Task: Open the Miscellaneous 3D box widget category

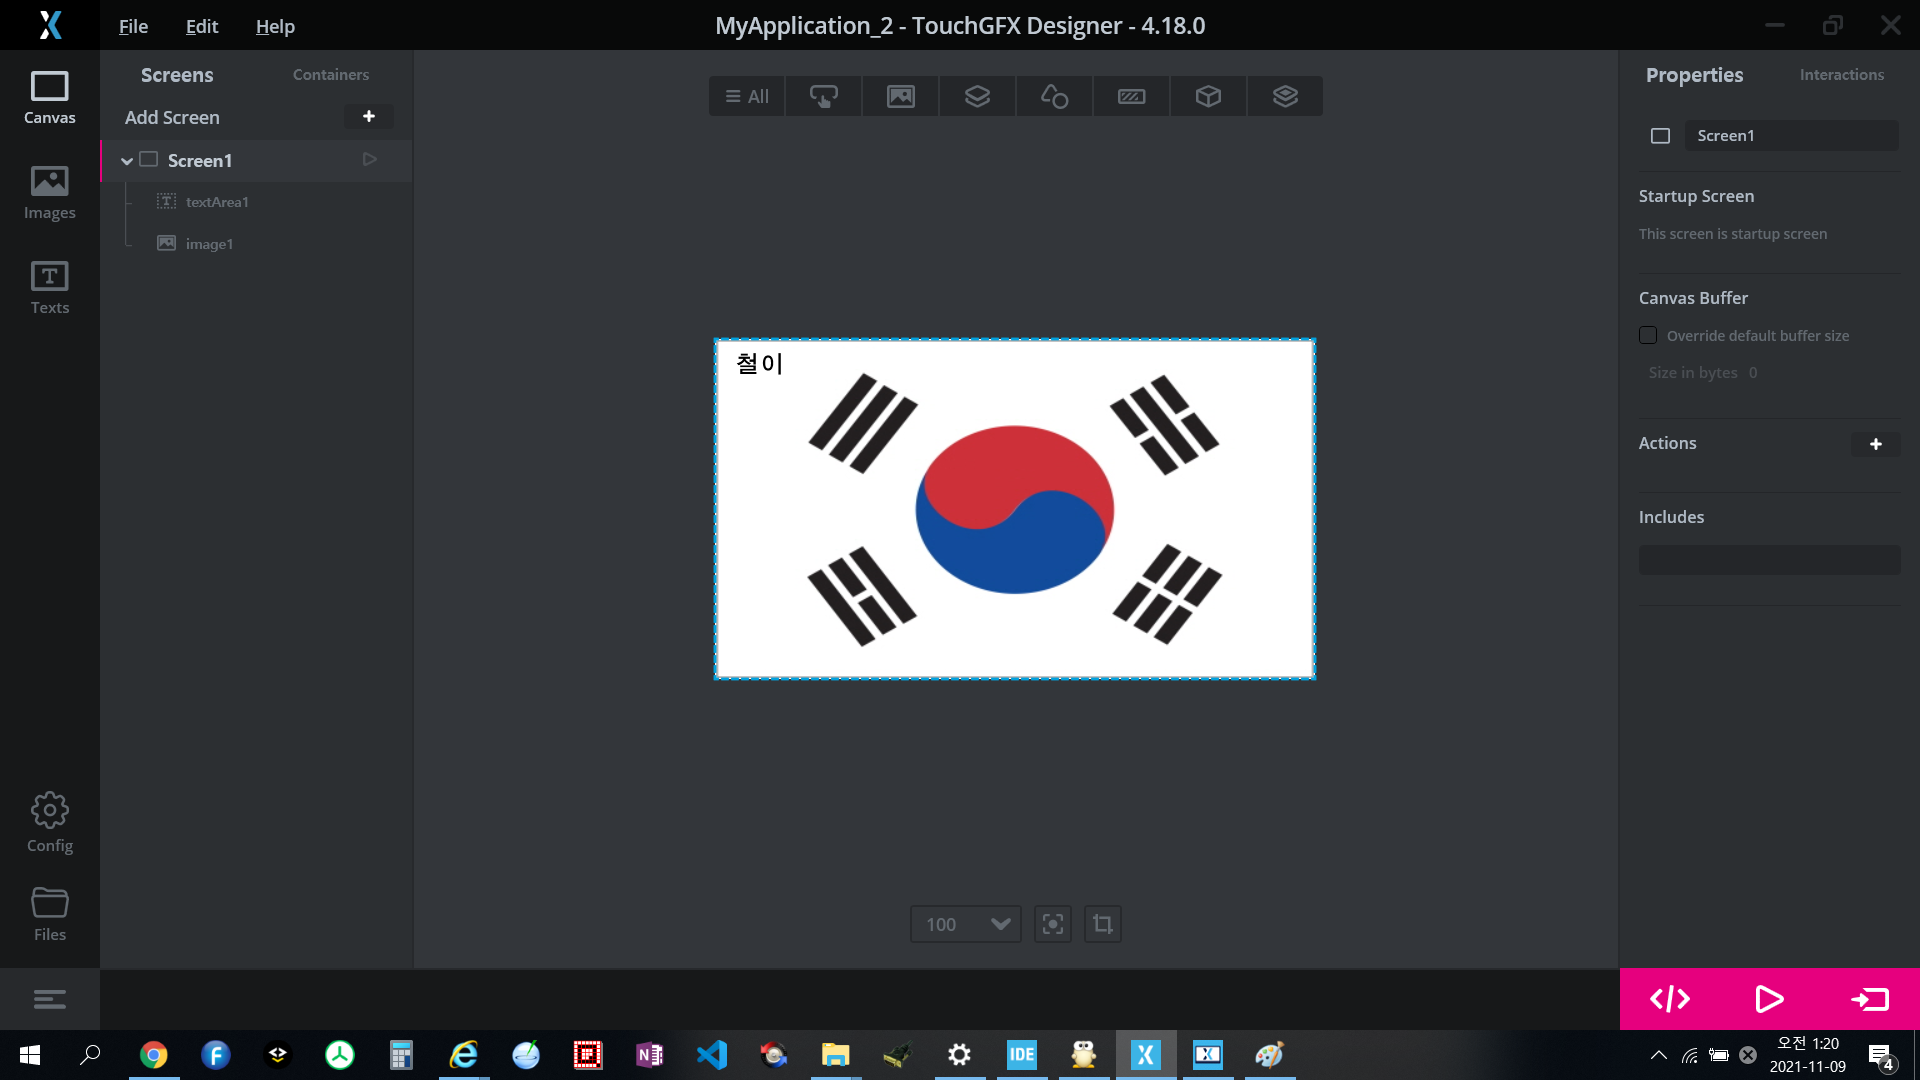Action: pyautogui.click(x=1208, y=96)
